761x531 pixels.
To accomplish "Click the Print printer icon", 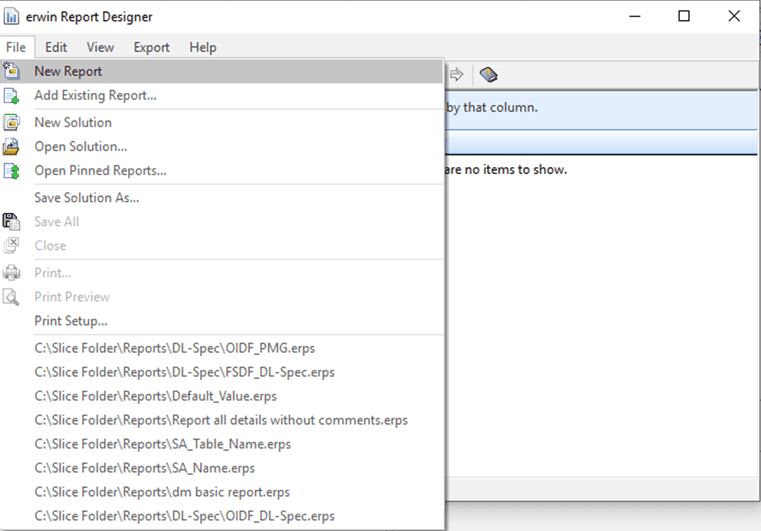I will (11, 273).
